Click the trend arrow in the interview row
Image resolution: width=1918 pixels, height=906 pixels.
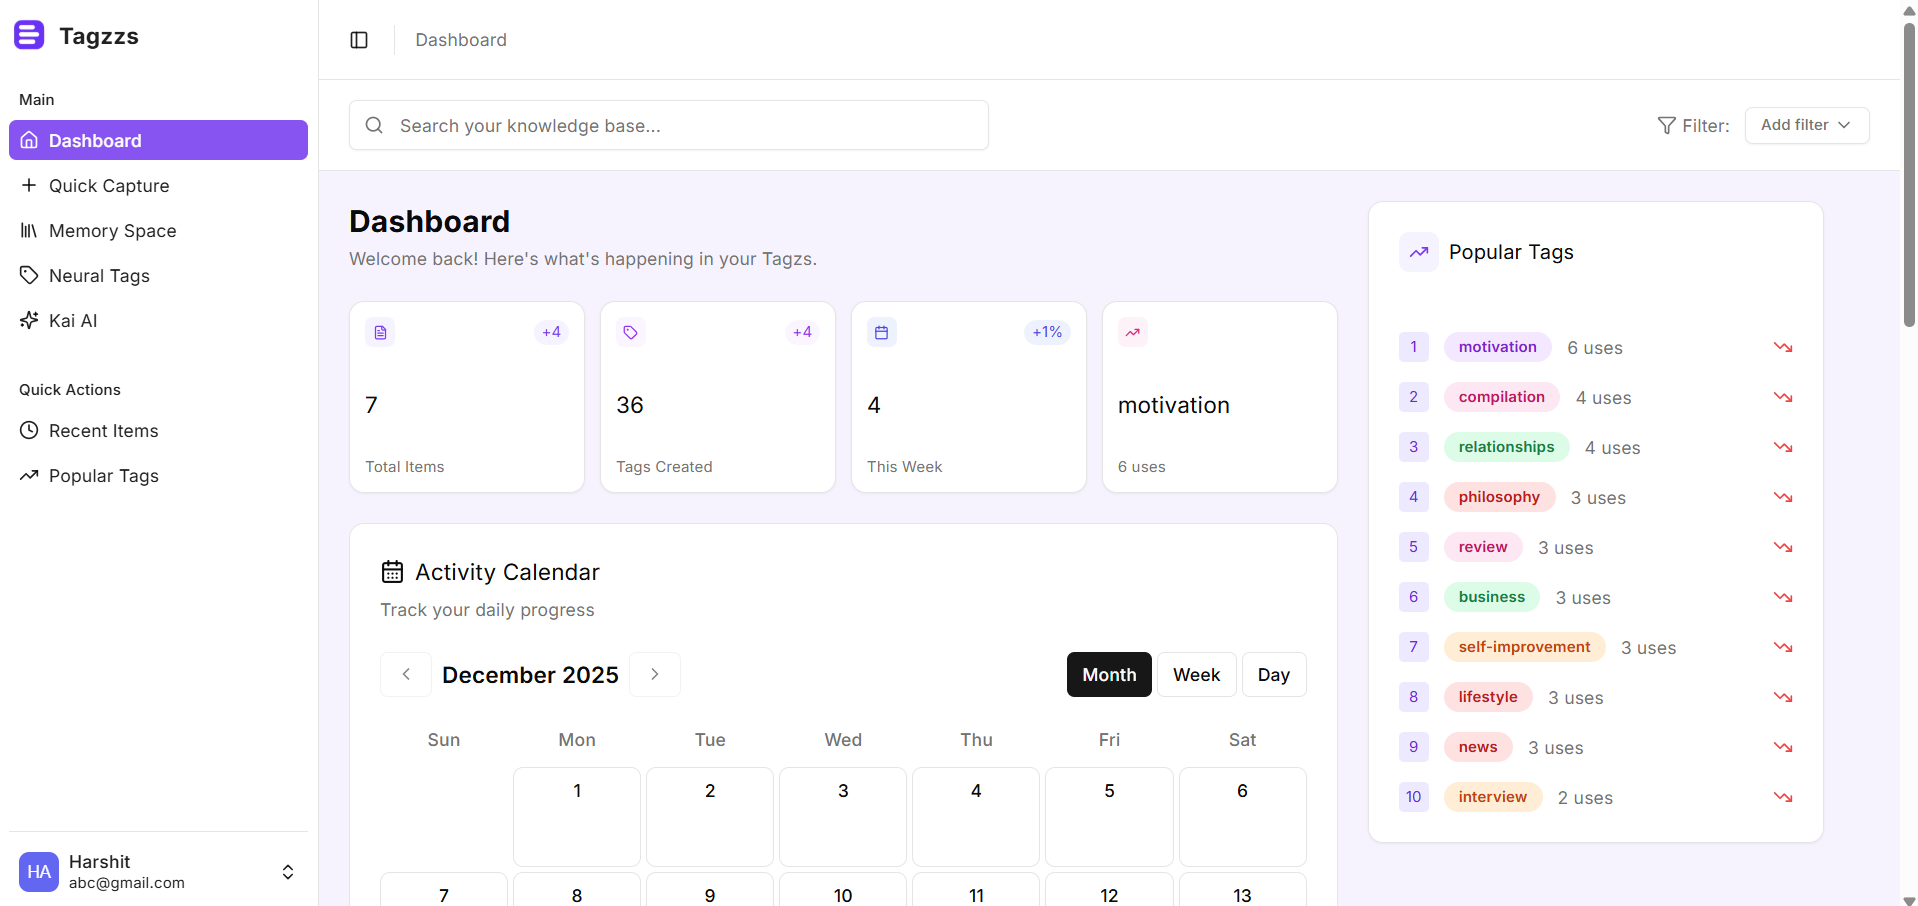point(1783,797)
